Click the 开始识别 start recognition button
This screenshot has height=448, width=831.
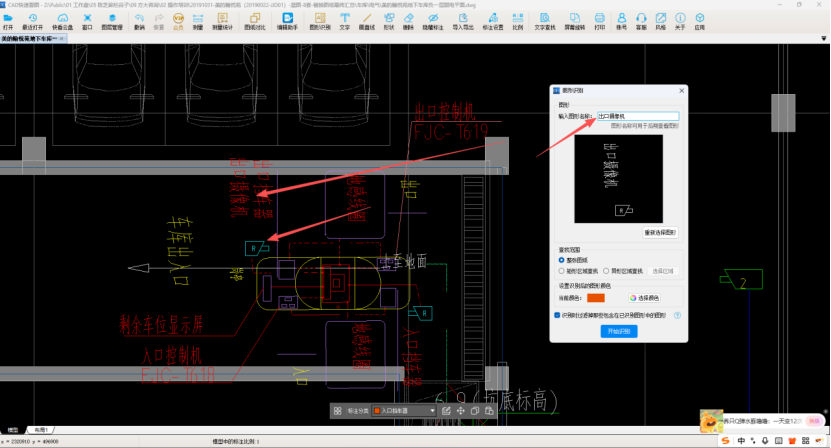(x=617, y=331)
